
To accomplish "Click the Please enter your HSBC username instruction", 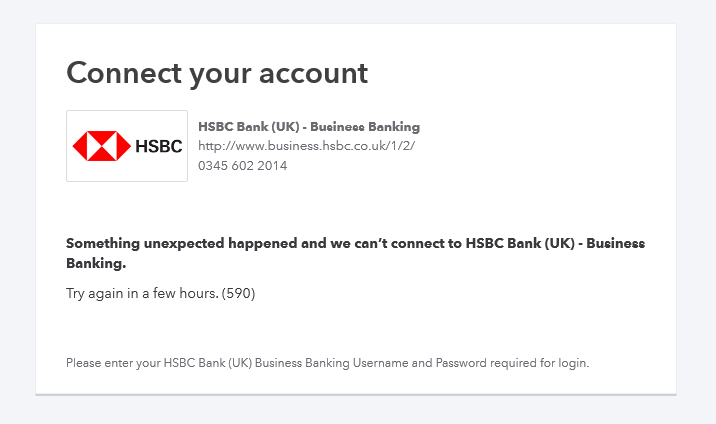I will [x=327, y=363].
